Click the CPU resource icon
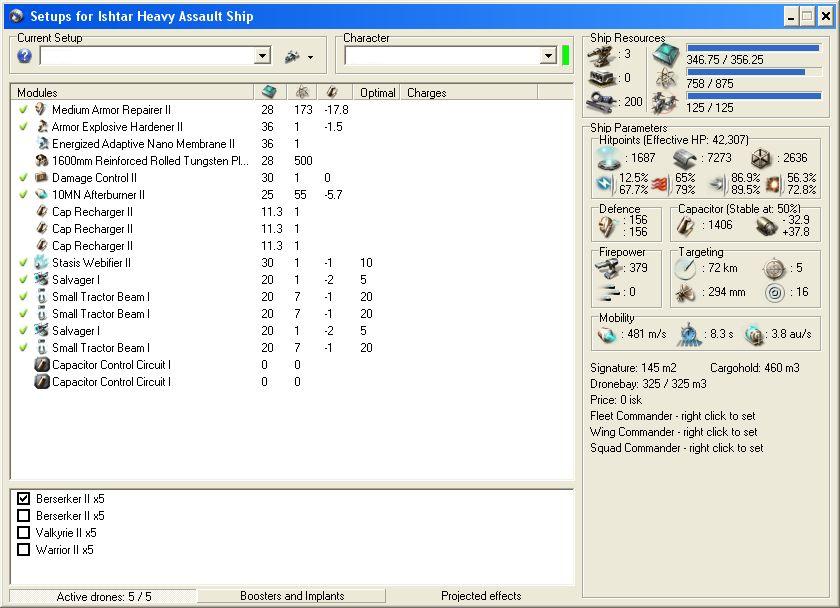 pyautogui.click(x=666, y=54)
